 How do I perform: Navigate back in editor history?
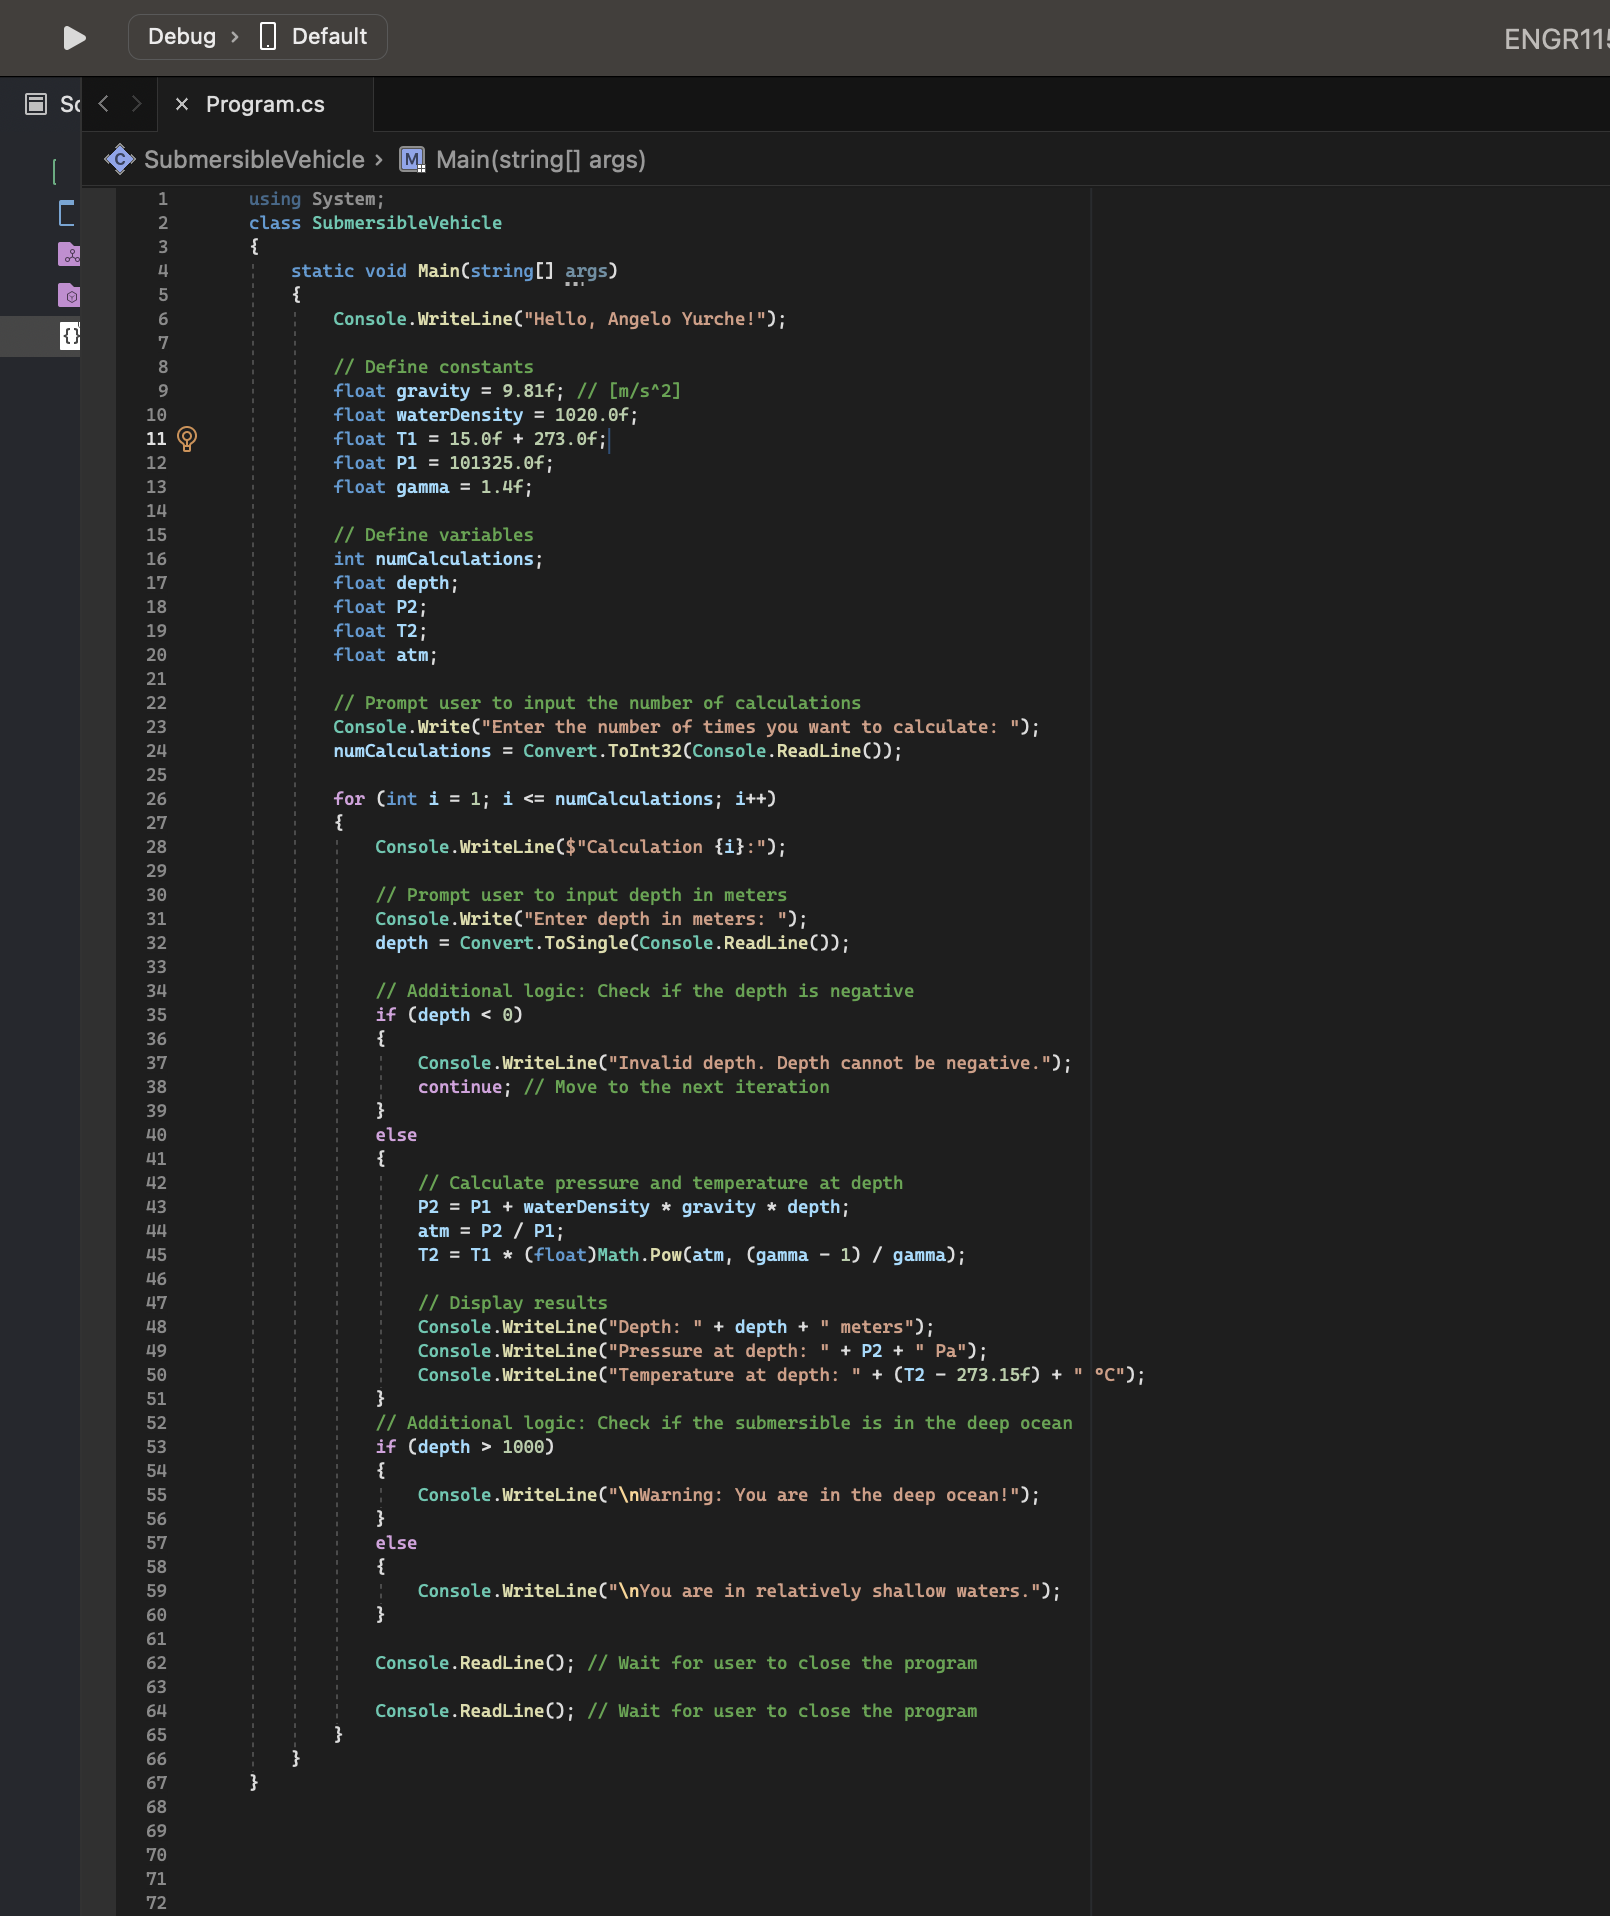[x=103, y=104]
